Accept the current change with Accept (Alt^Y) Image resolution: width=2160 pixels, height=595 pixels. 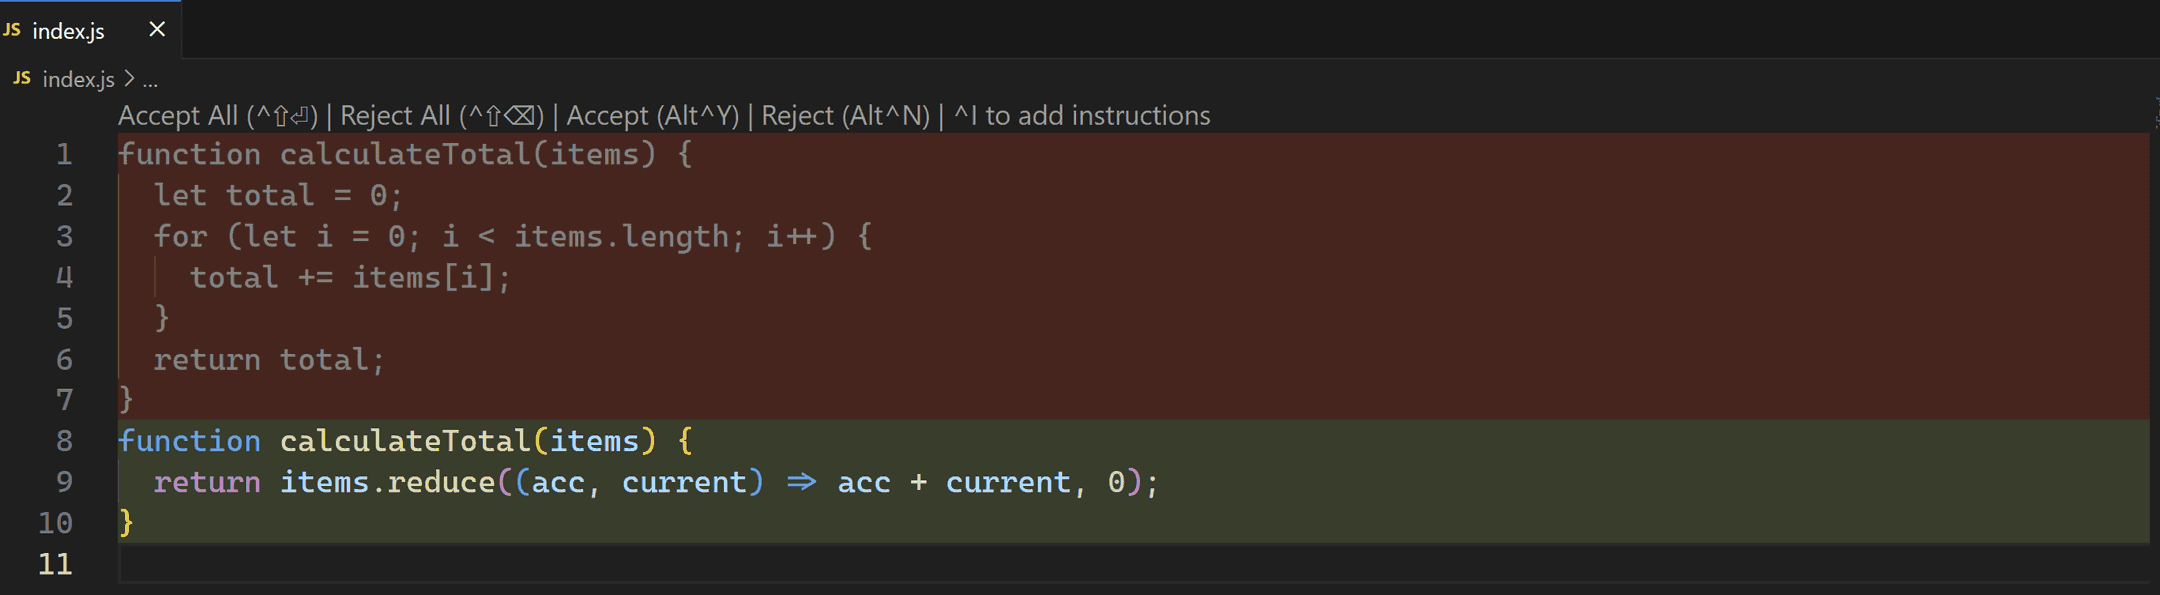(652, 116)
